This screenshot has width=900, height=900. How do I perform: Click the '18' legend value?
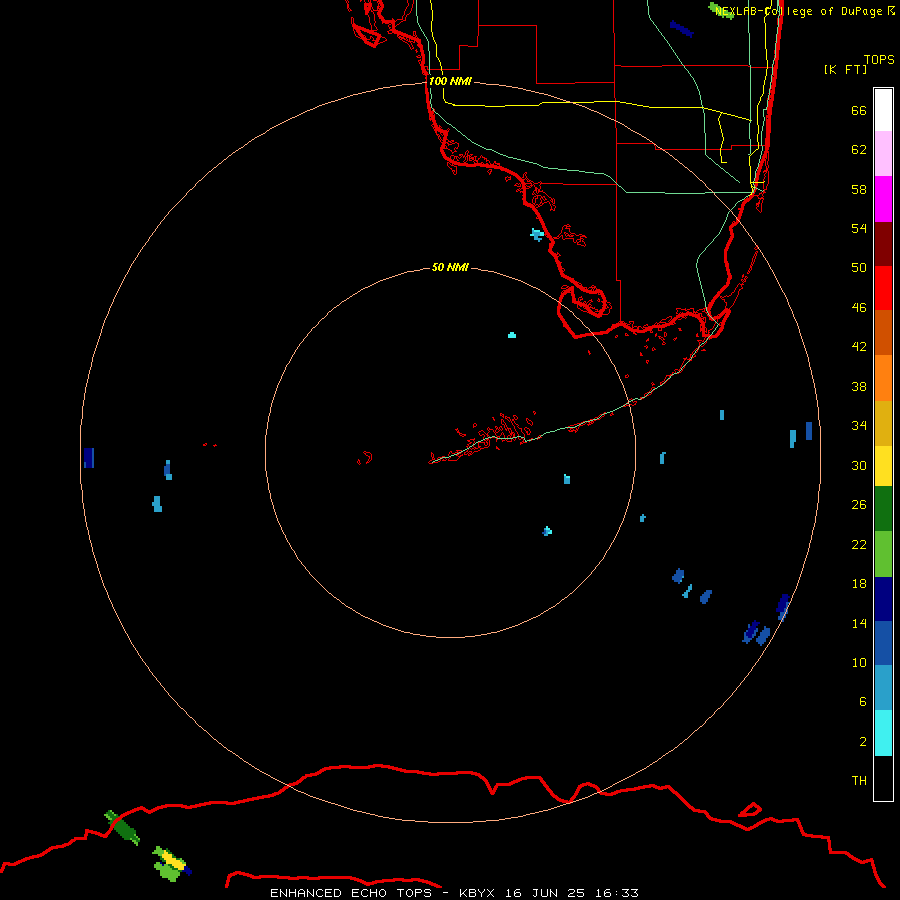pos(859,584)
